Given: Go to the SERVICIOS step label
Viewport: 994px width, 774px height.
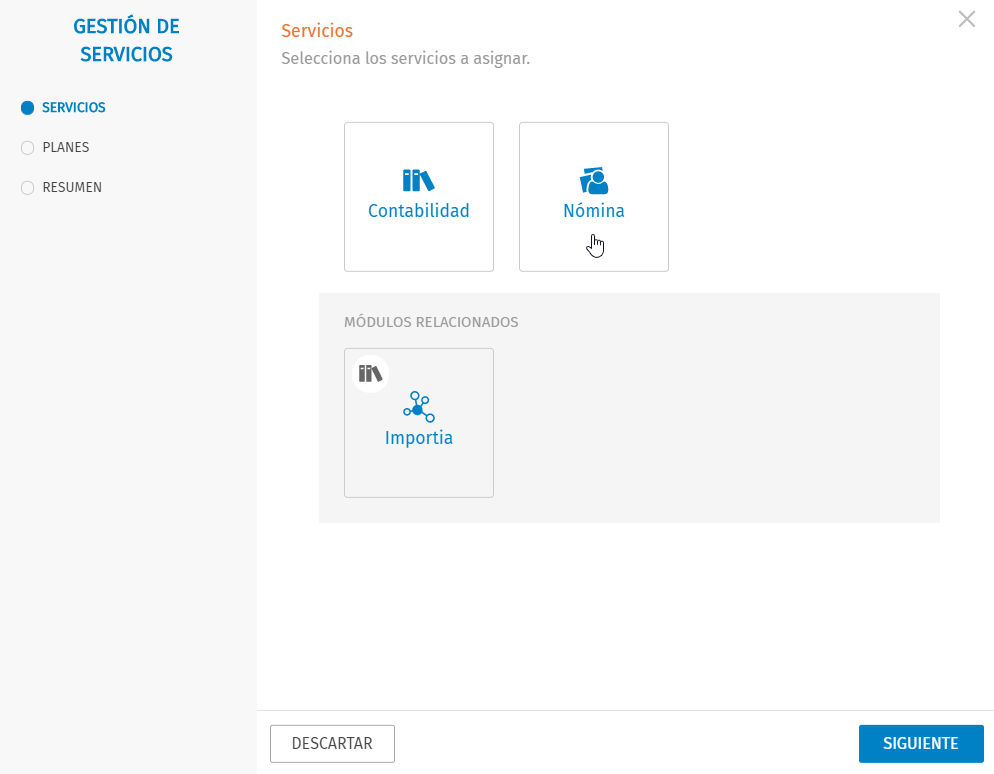Looking at the screenshot, I should pos(74,108).
